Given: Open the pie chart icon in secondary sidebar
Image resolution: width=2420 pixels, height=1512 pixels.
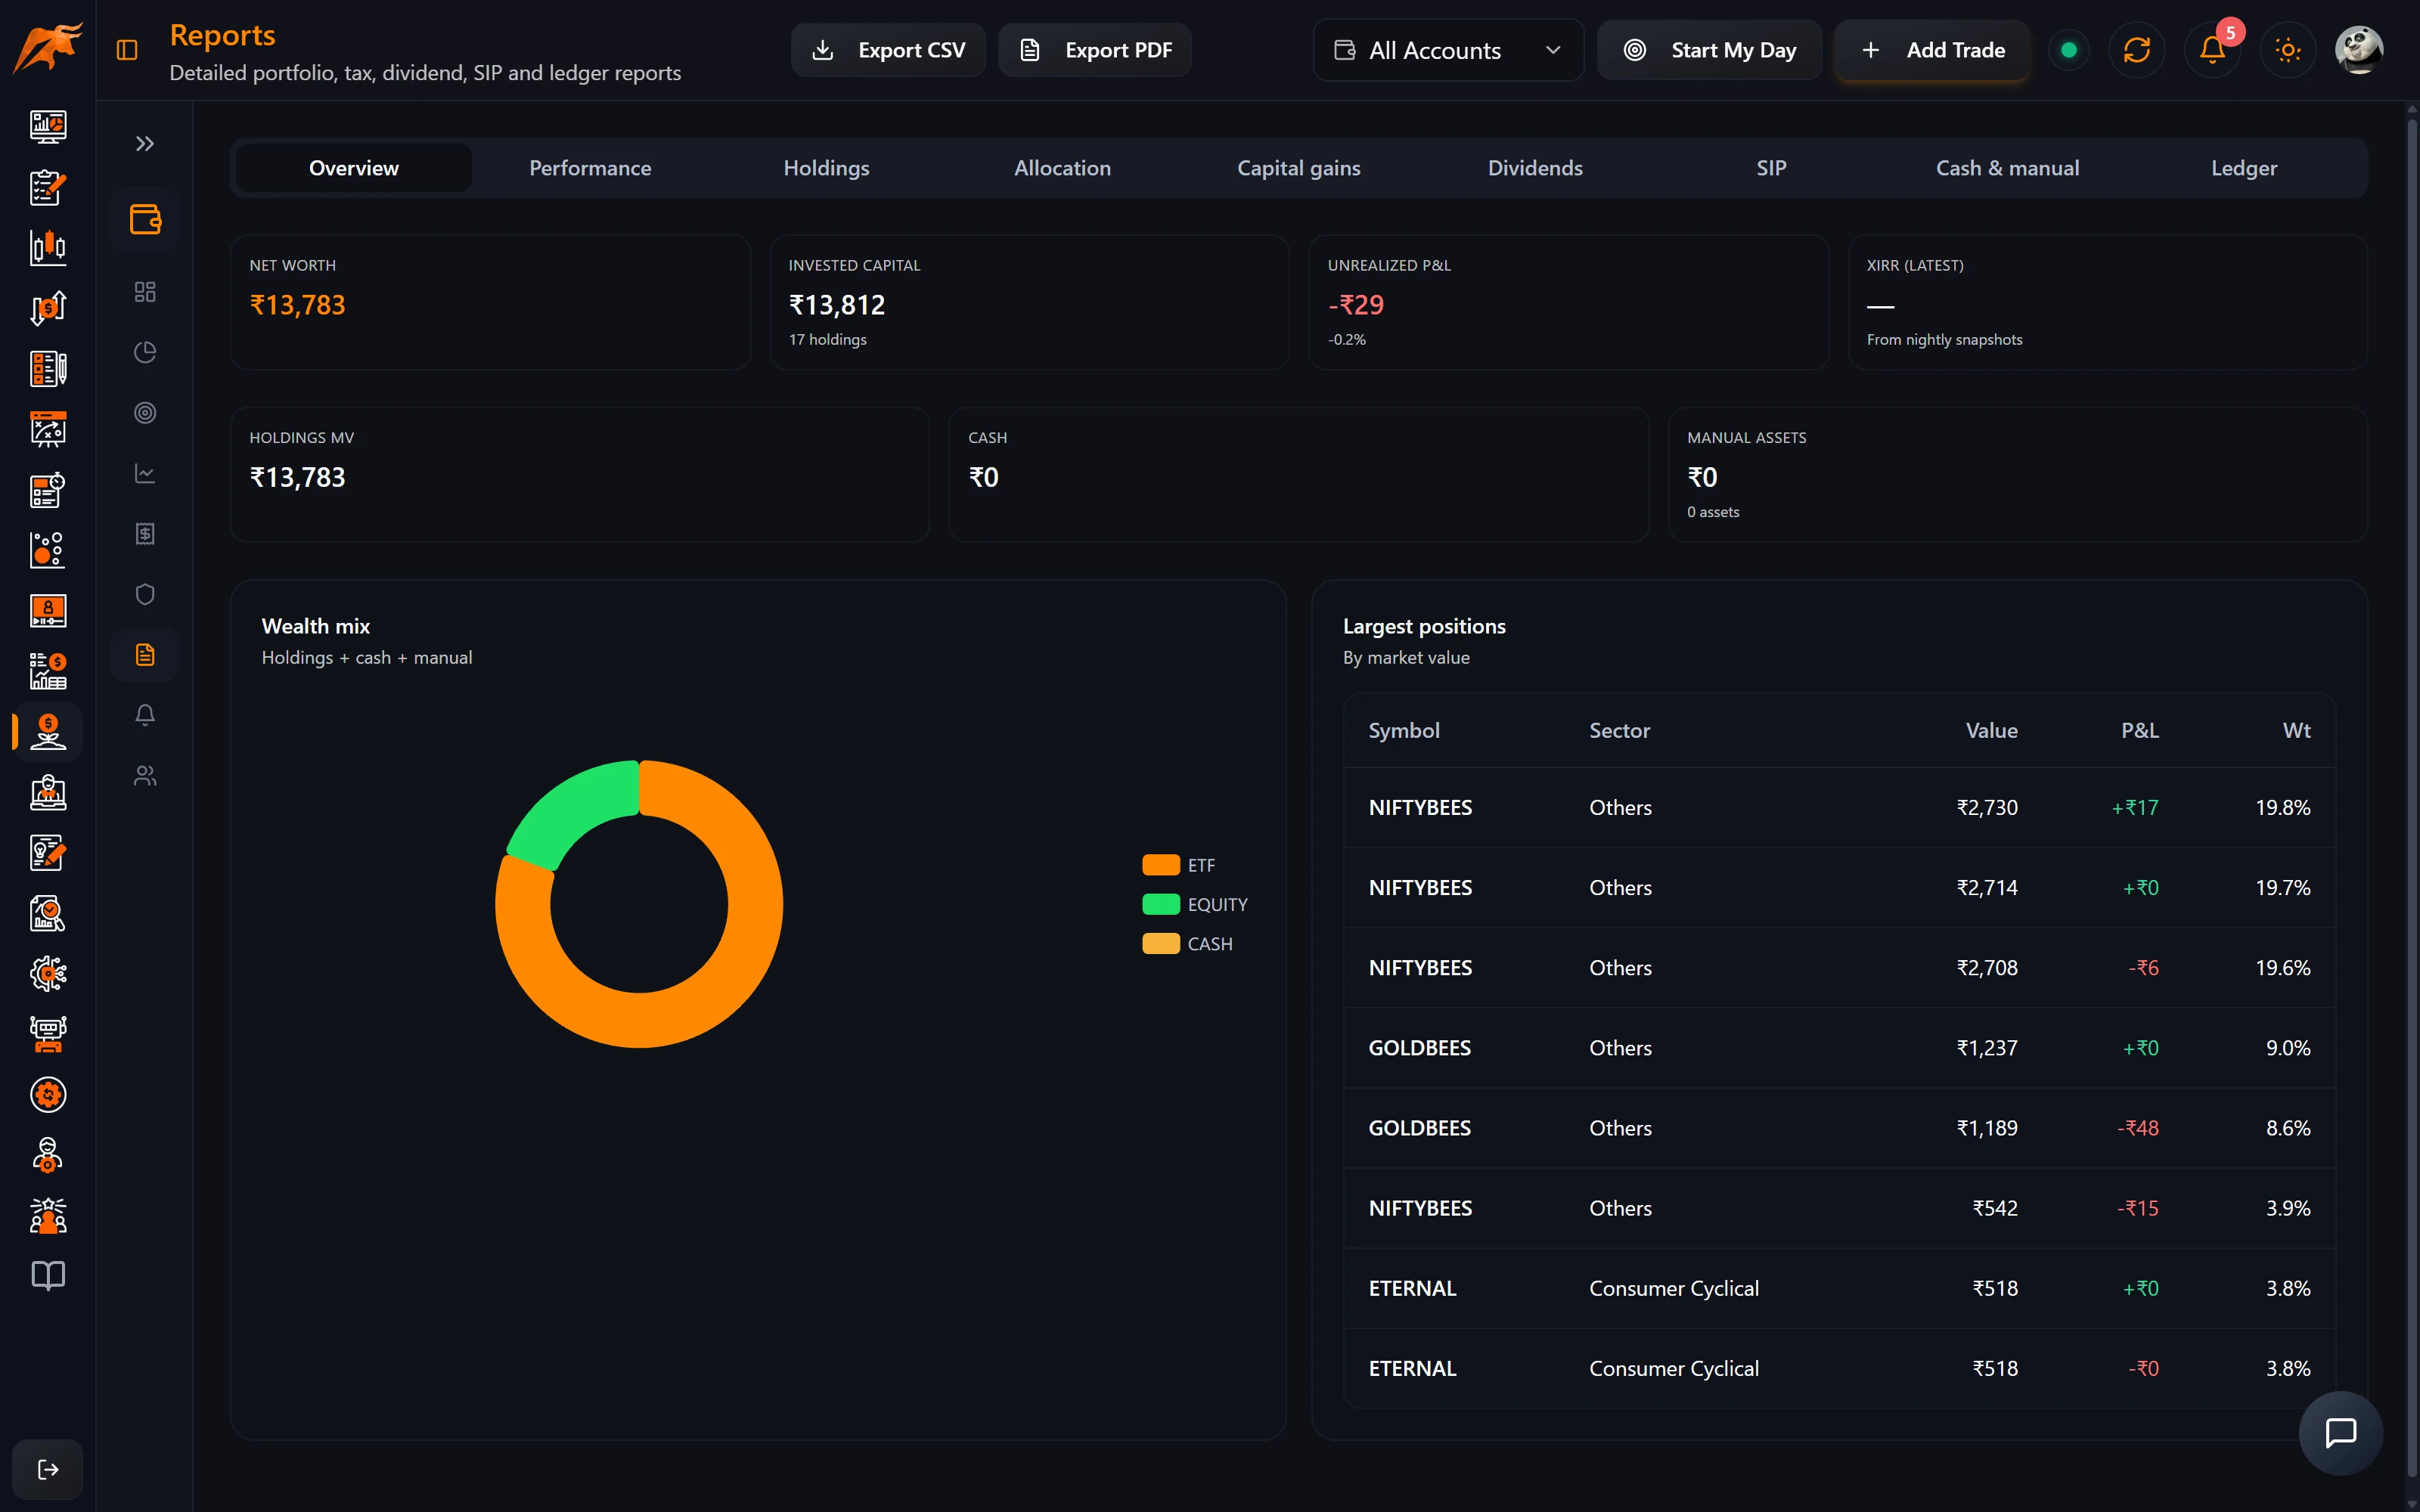Looking at the screenshot, I should tap(145, 352).
